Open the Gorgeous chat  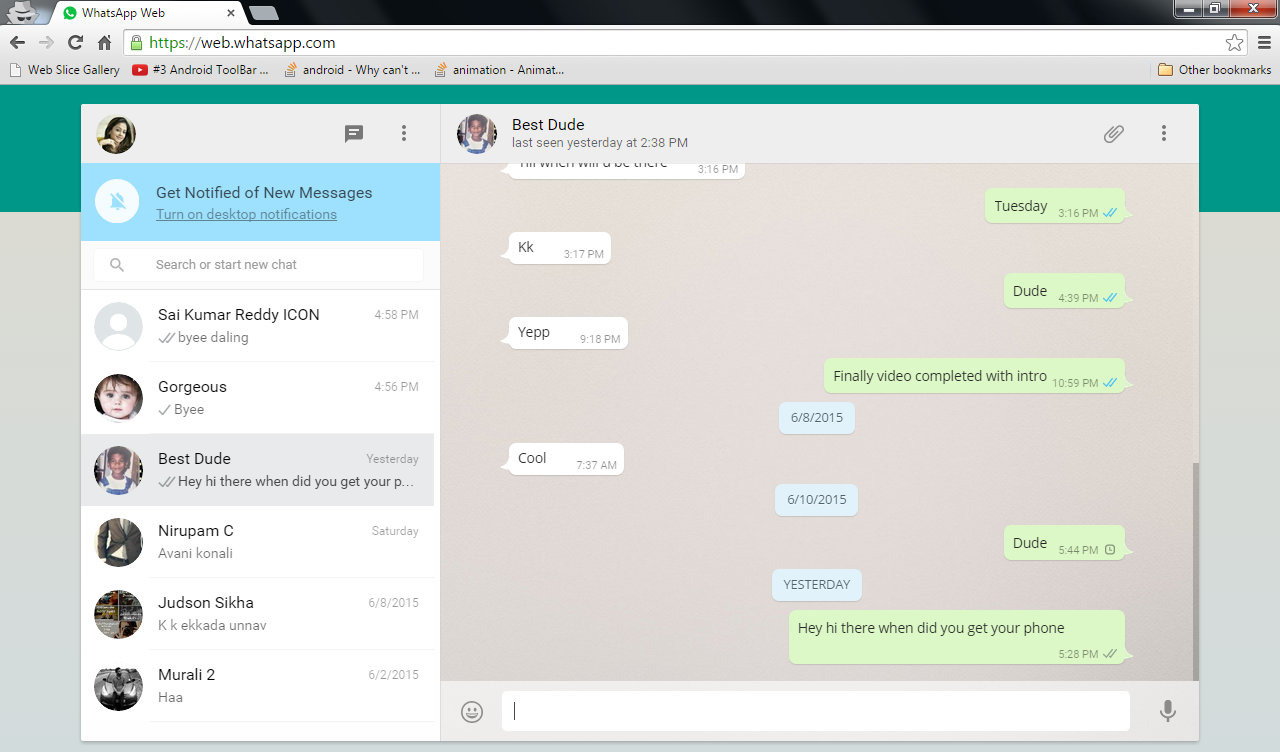(x=258, y=398)
